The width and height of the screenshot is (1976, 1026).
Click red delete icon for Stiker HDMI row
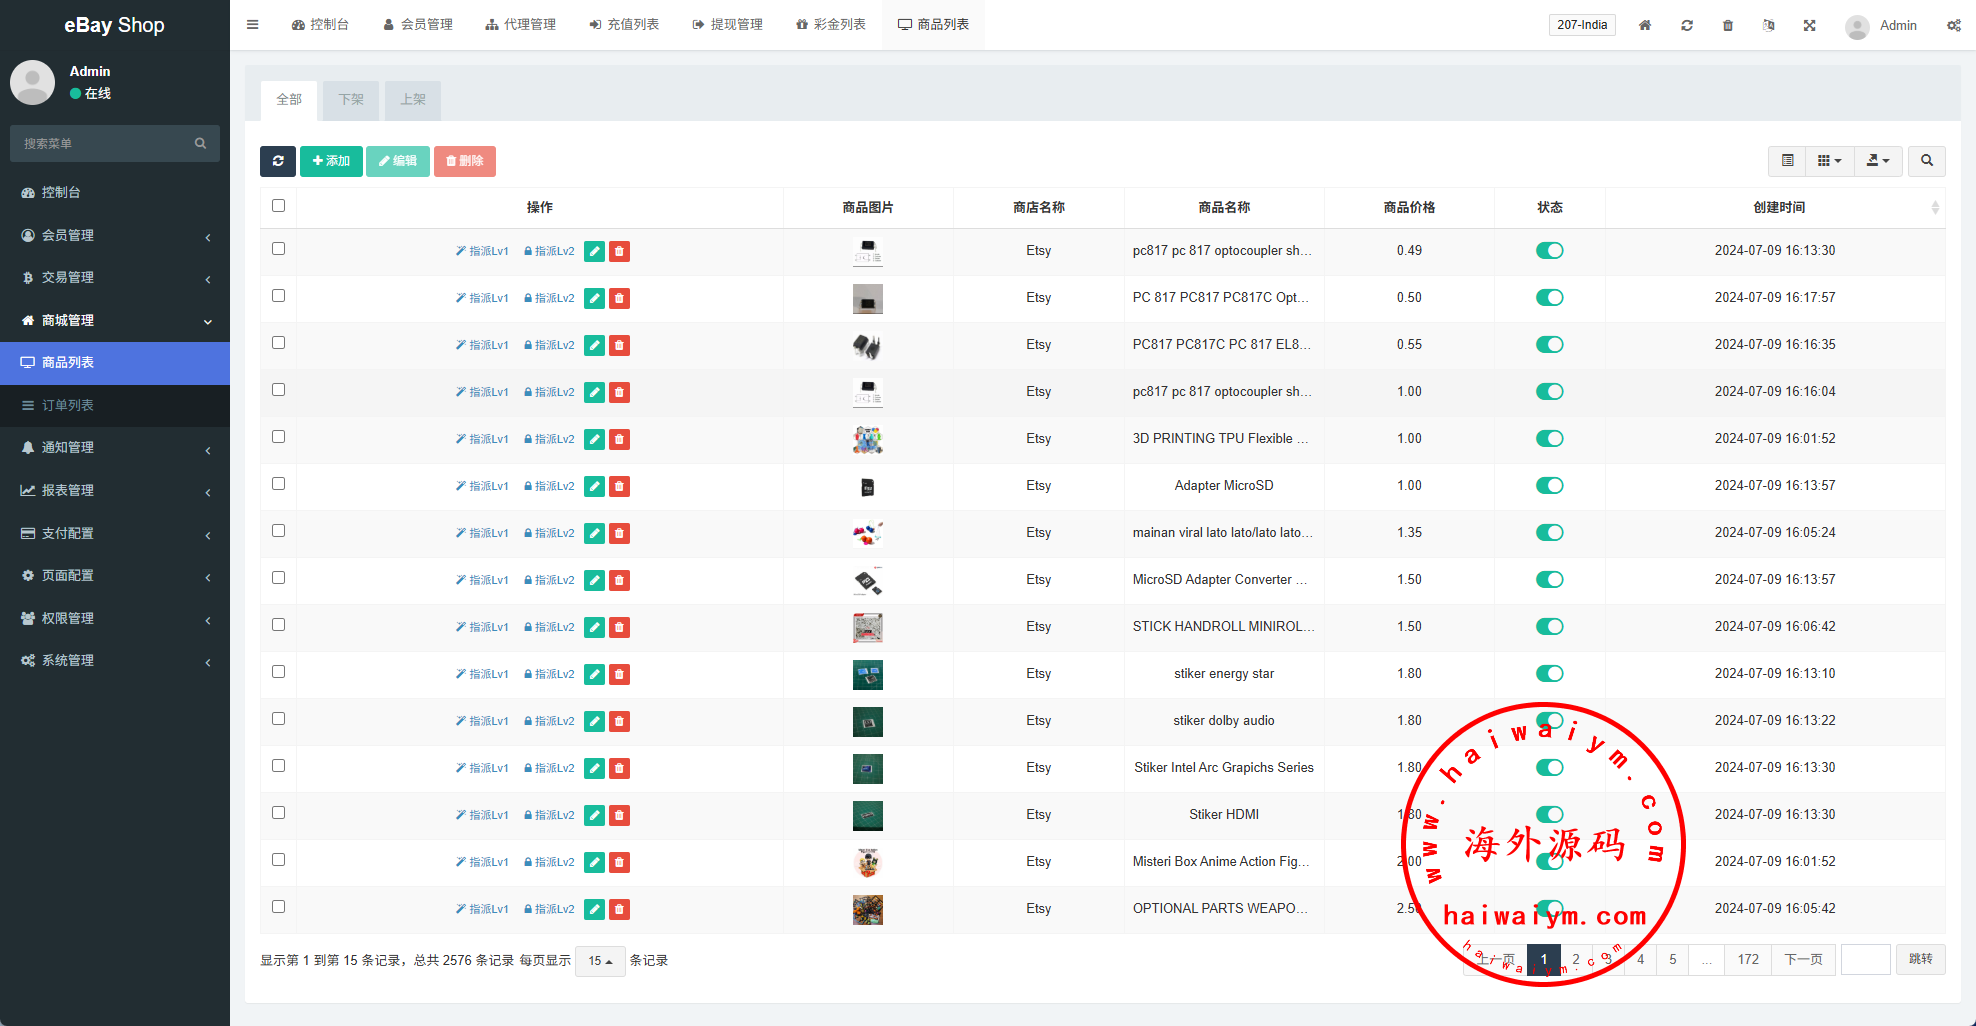click(x=620, y=815)
